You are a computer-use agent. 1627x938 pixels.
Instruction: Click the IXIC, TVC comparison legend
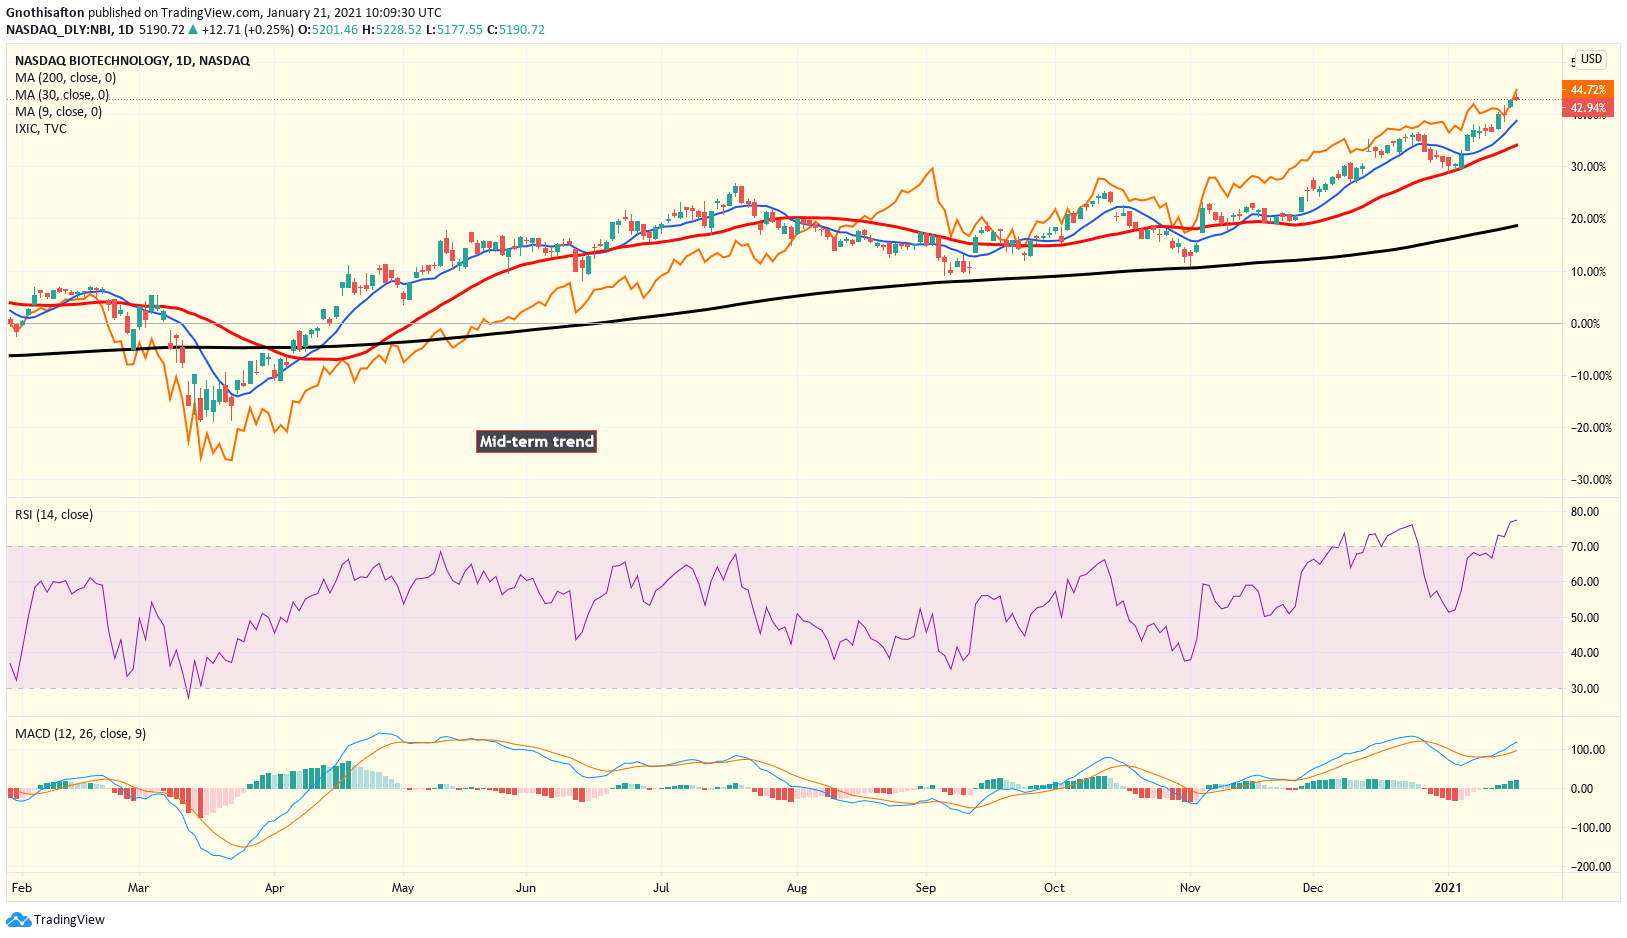pos(40,128)
